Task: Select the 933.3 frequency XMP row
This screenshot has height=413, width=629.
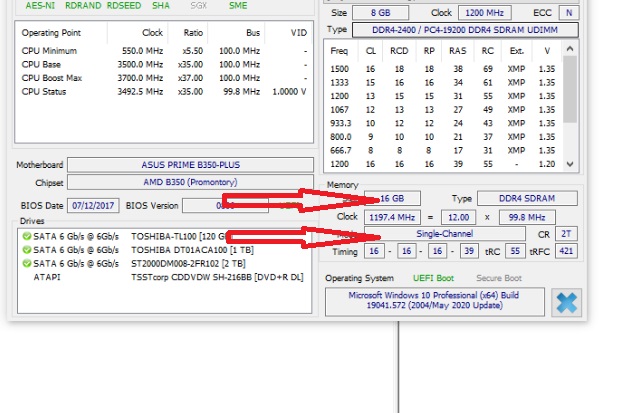Action: [443, 123]
